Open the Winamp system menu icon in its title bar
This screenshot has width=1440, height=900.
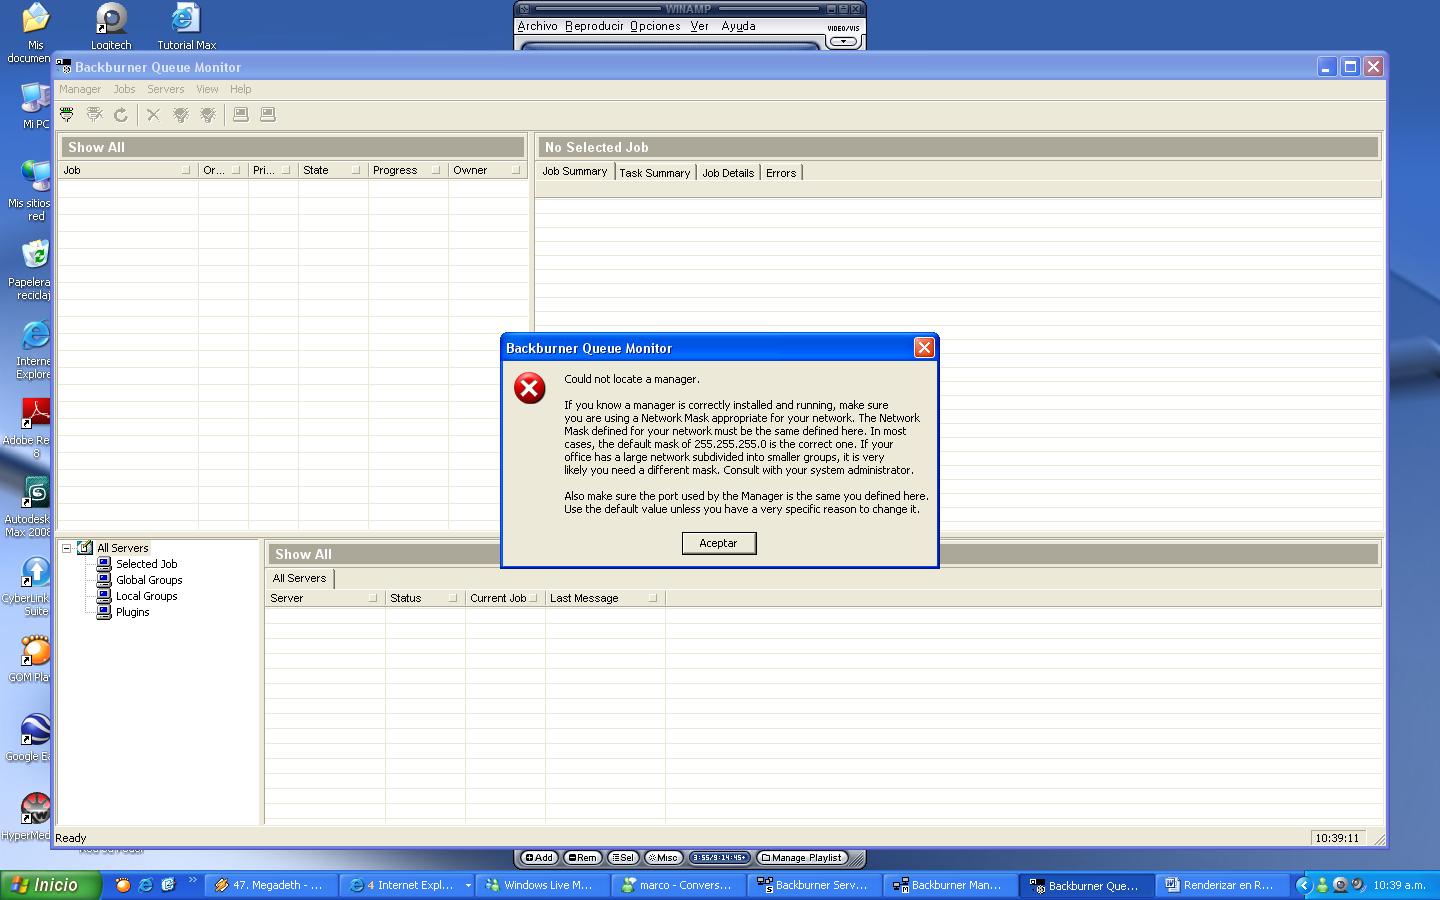(x=523, y=9)
